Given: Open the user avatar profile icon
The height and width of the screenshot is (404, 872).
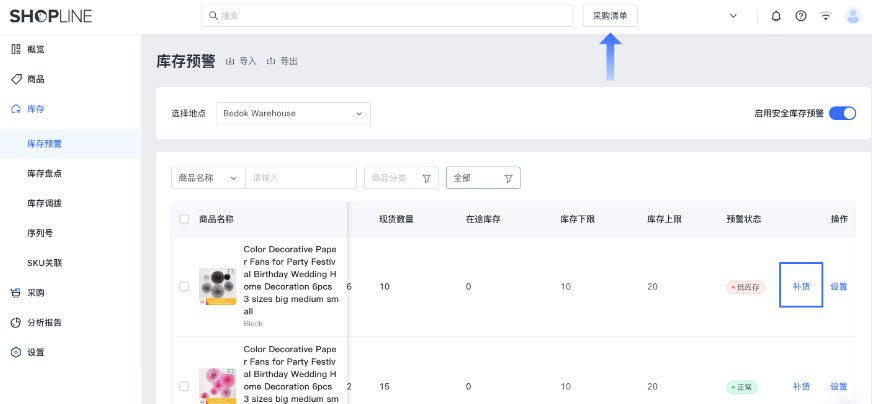Looking at the screenshot, I should pos(853,16).
